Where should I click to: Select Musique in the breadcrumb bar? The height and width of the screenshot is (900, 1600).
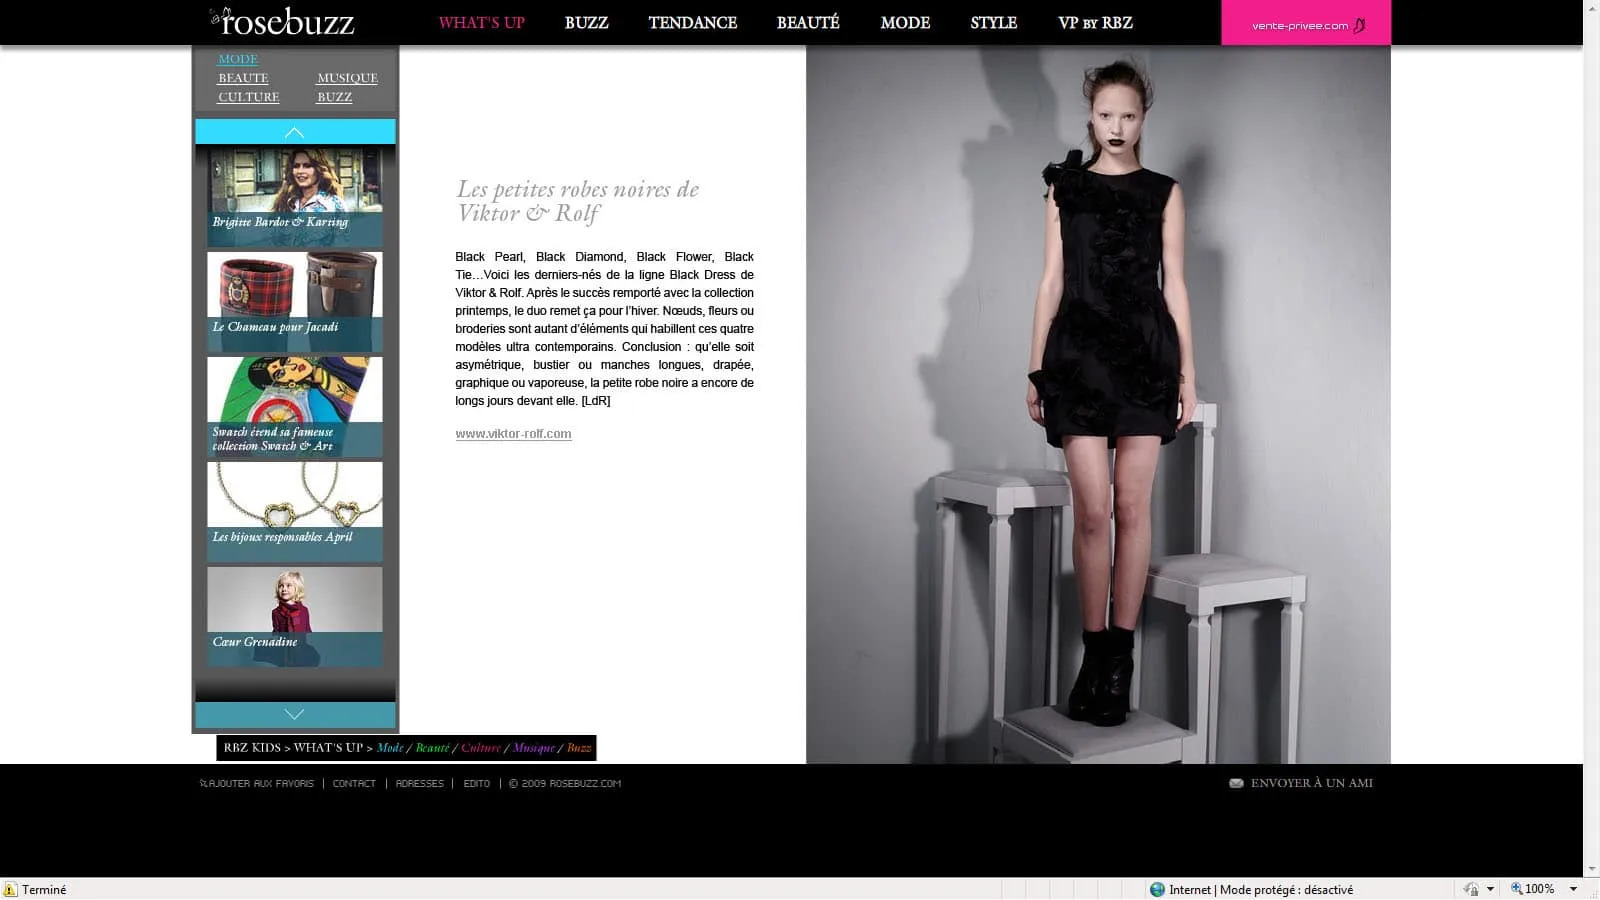point(533,748)
